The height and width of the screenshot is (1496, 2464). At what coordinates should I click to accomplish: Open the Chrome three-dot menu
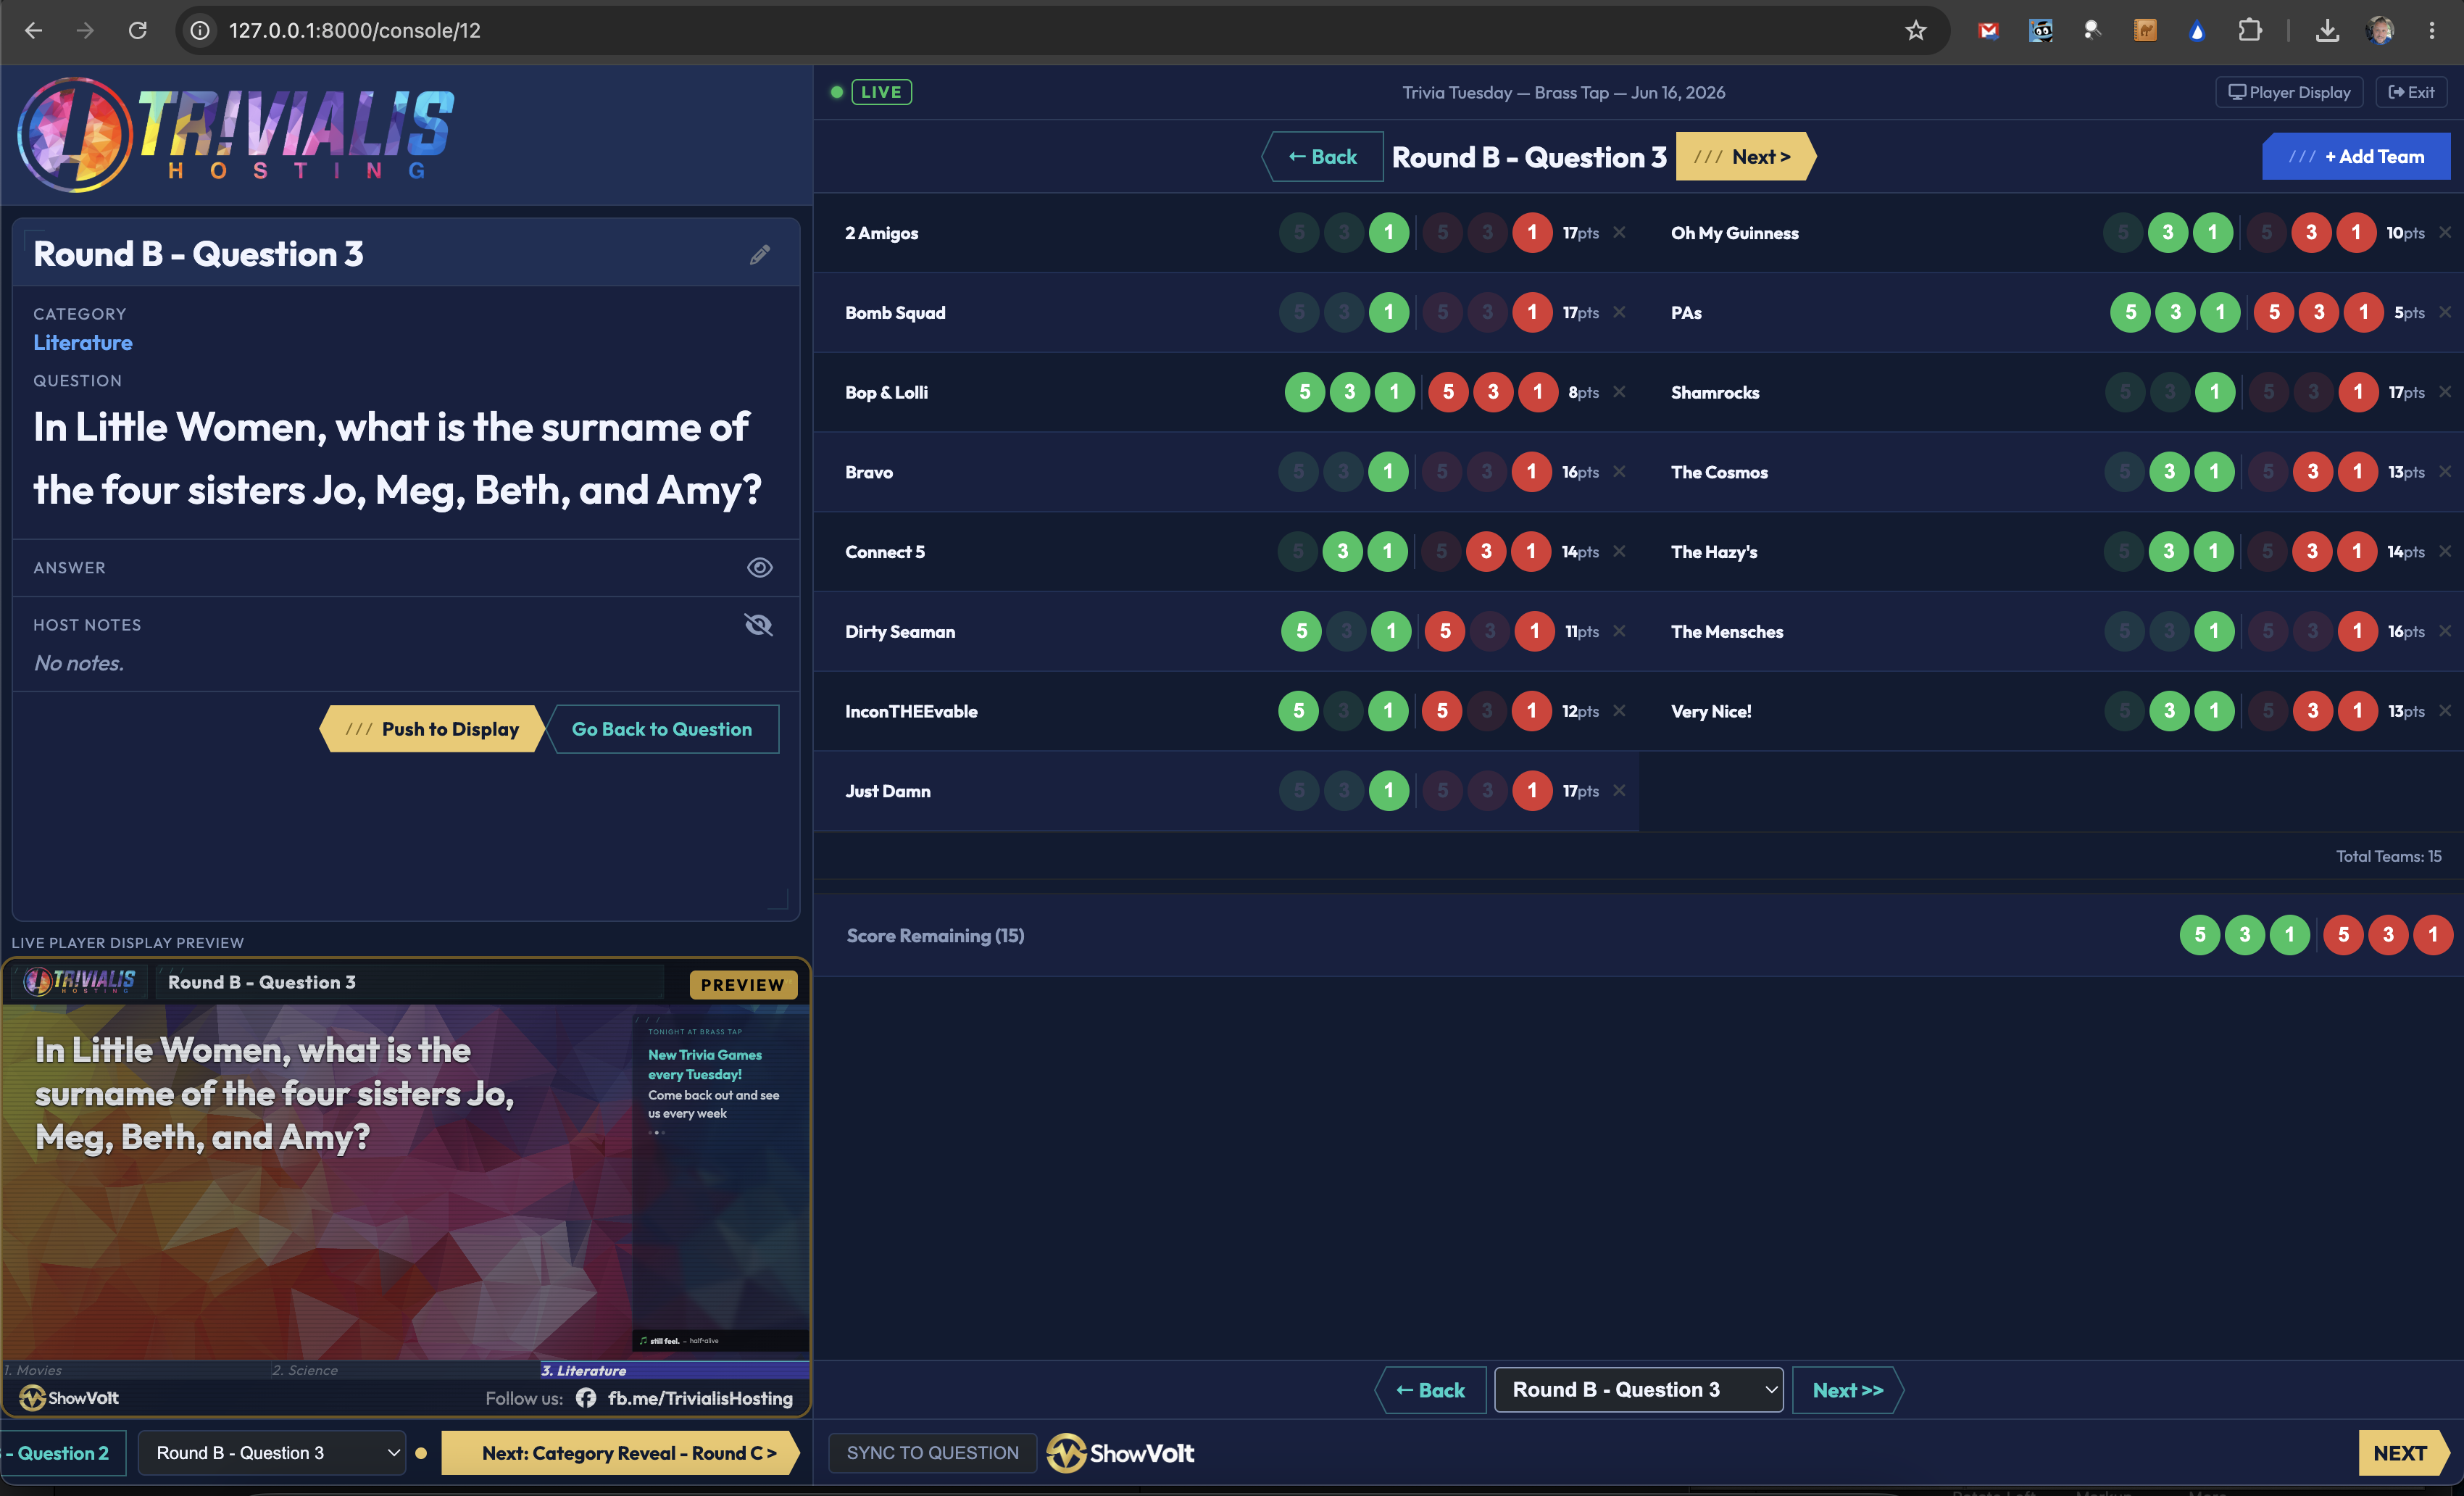tap(2432, 31)
